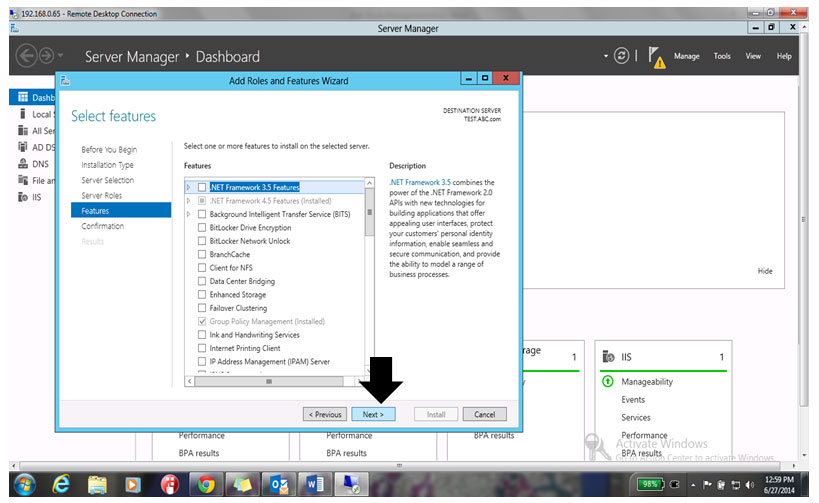Check the BitLocker Drive Encryption checkbox

click(202, 228)
